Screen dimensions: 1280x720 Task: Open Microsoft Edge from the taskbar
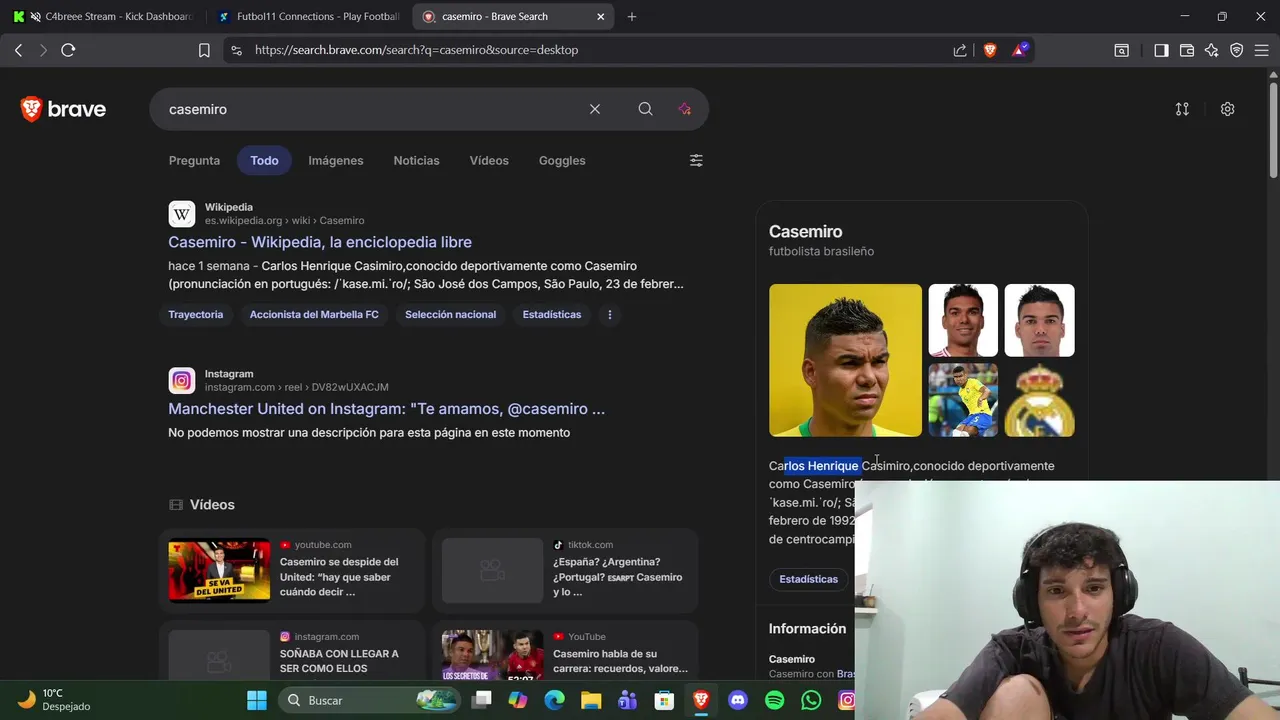click(x=554, y=700)
